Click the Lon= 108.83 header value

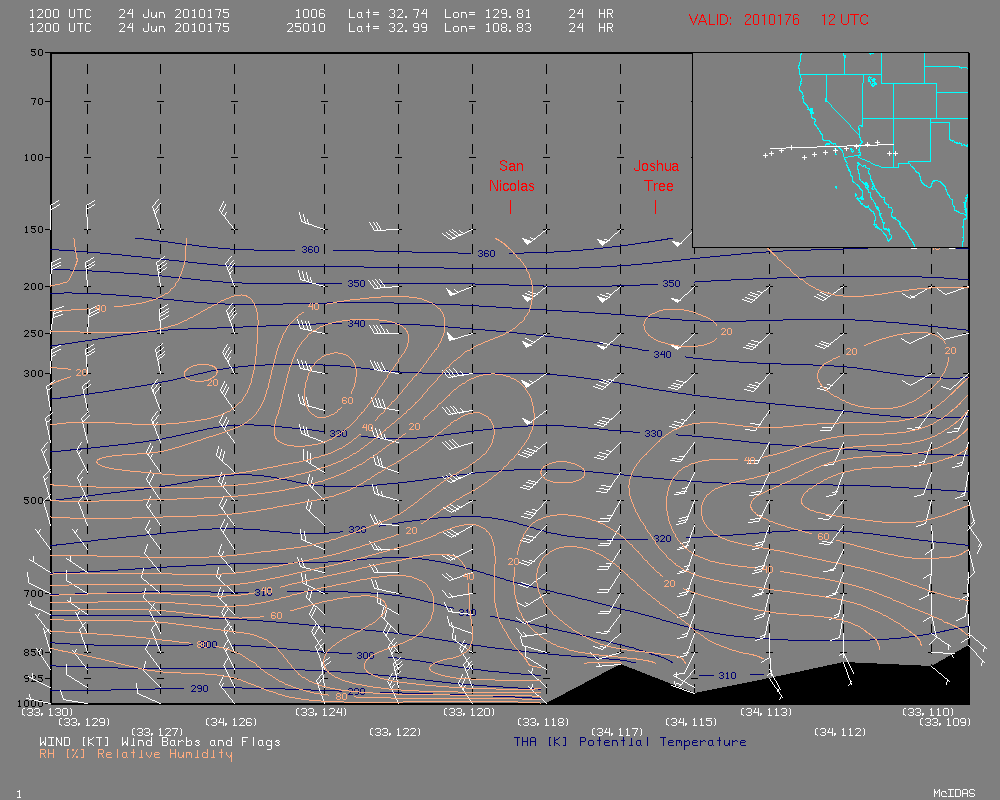[488, 27]
